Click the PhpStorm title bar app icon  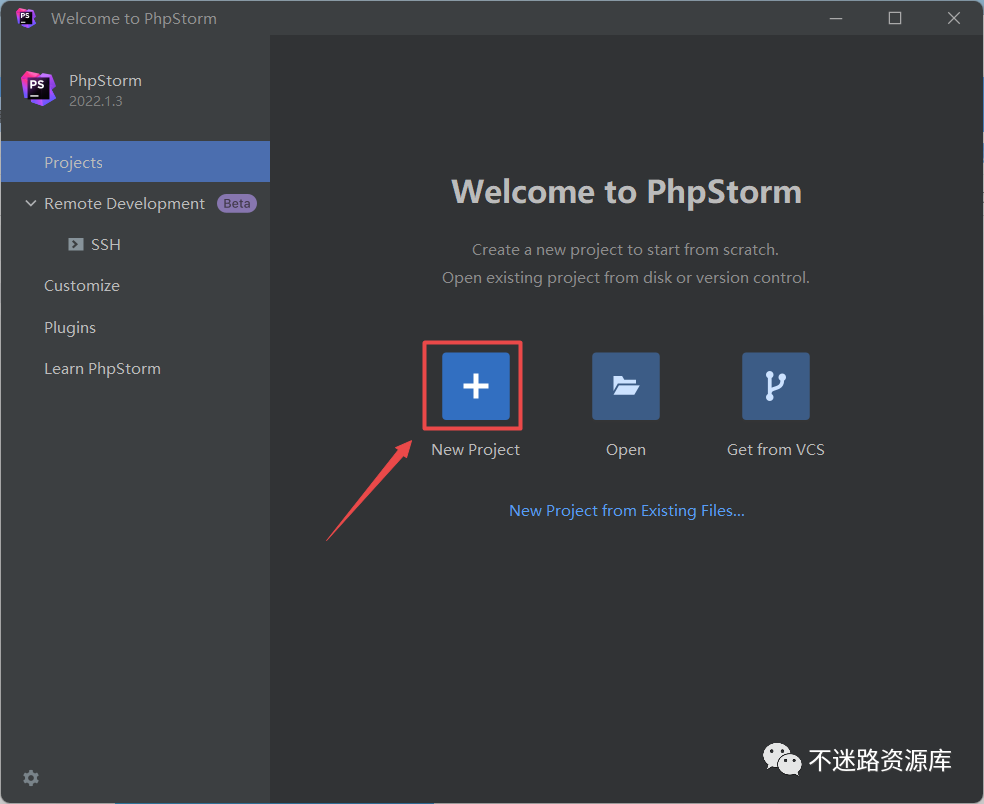click(x=26, y=18)
